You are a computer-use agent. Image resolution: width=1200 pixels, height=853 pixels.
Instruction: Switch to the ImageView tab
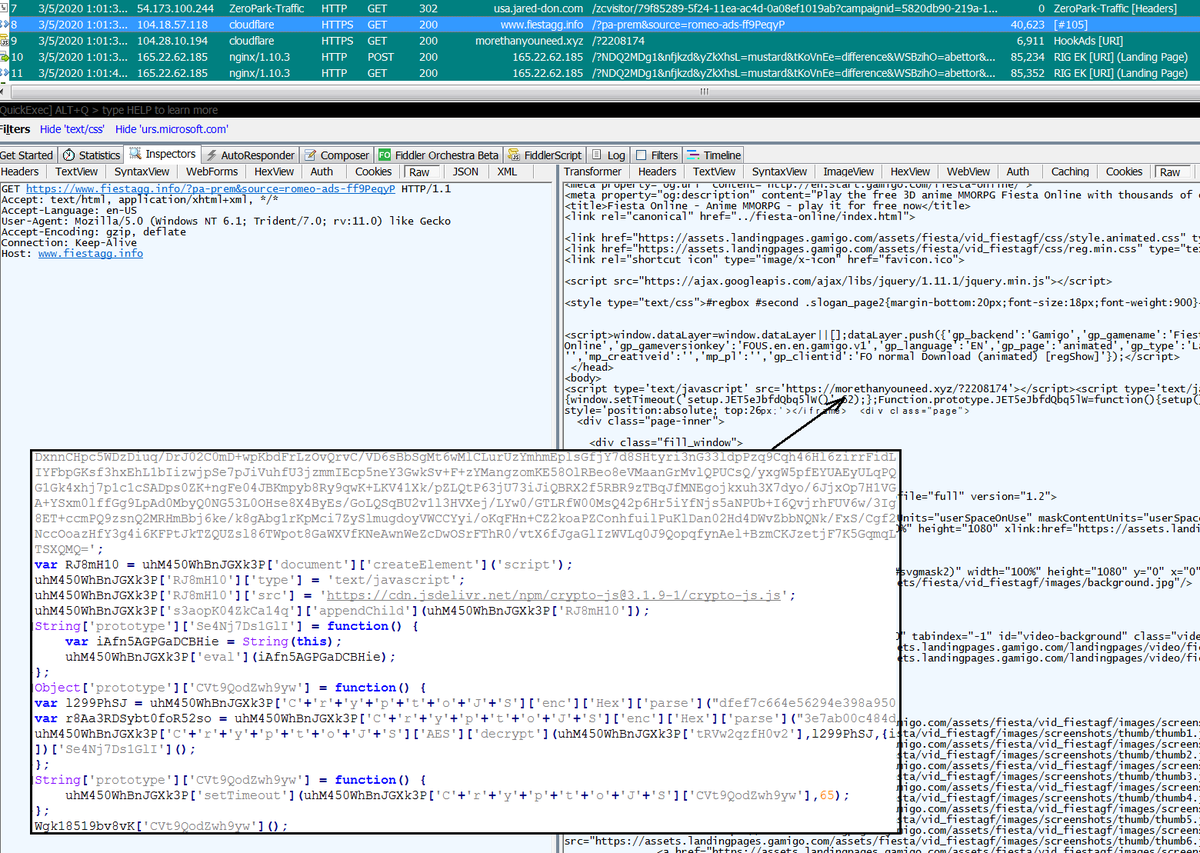(x=848, y=171)
